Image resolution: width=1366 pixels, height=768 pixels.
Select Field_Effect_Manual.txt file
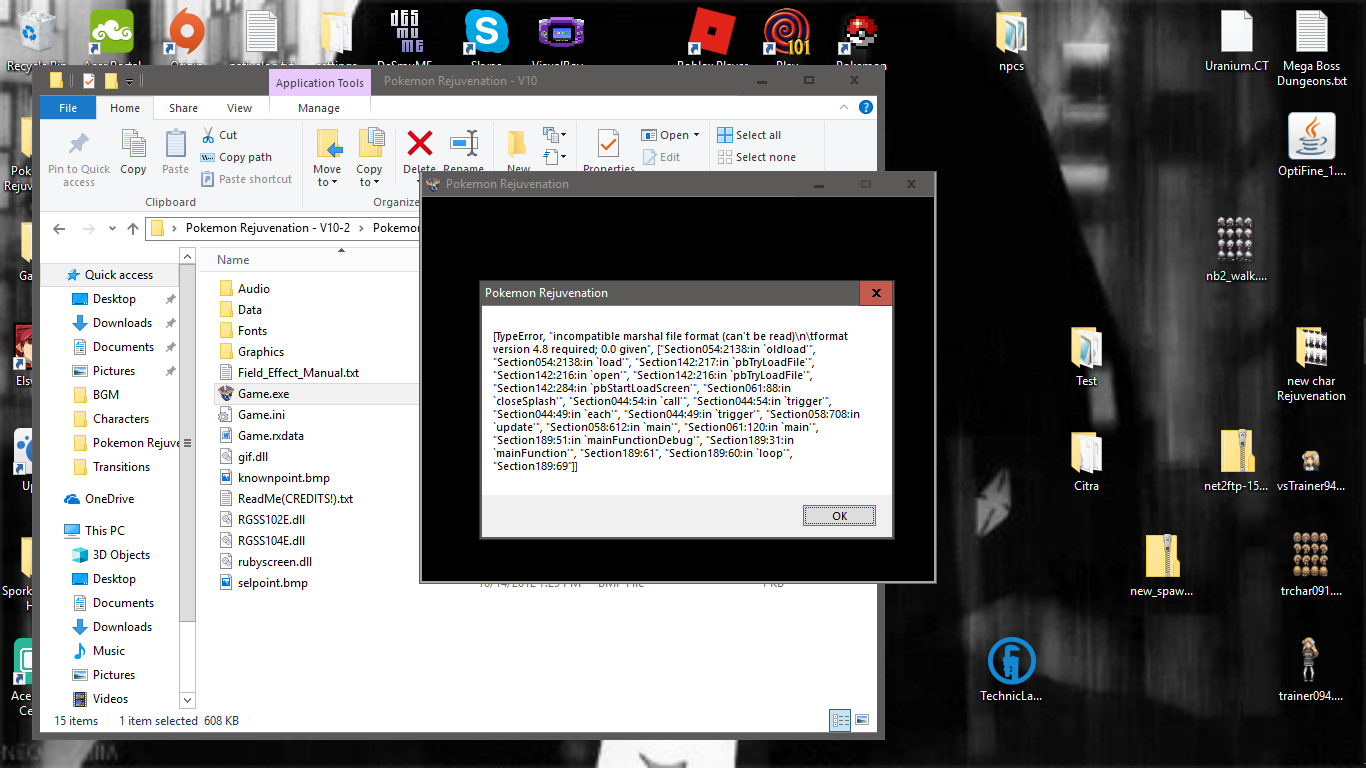tap(298, 372)
